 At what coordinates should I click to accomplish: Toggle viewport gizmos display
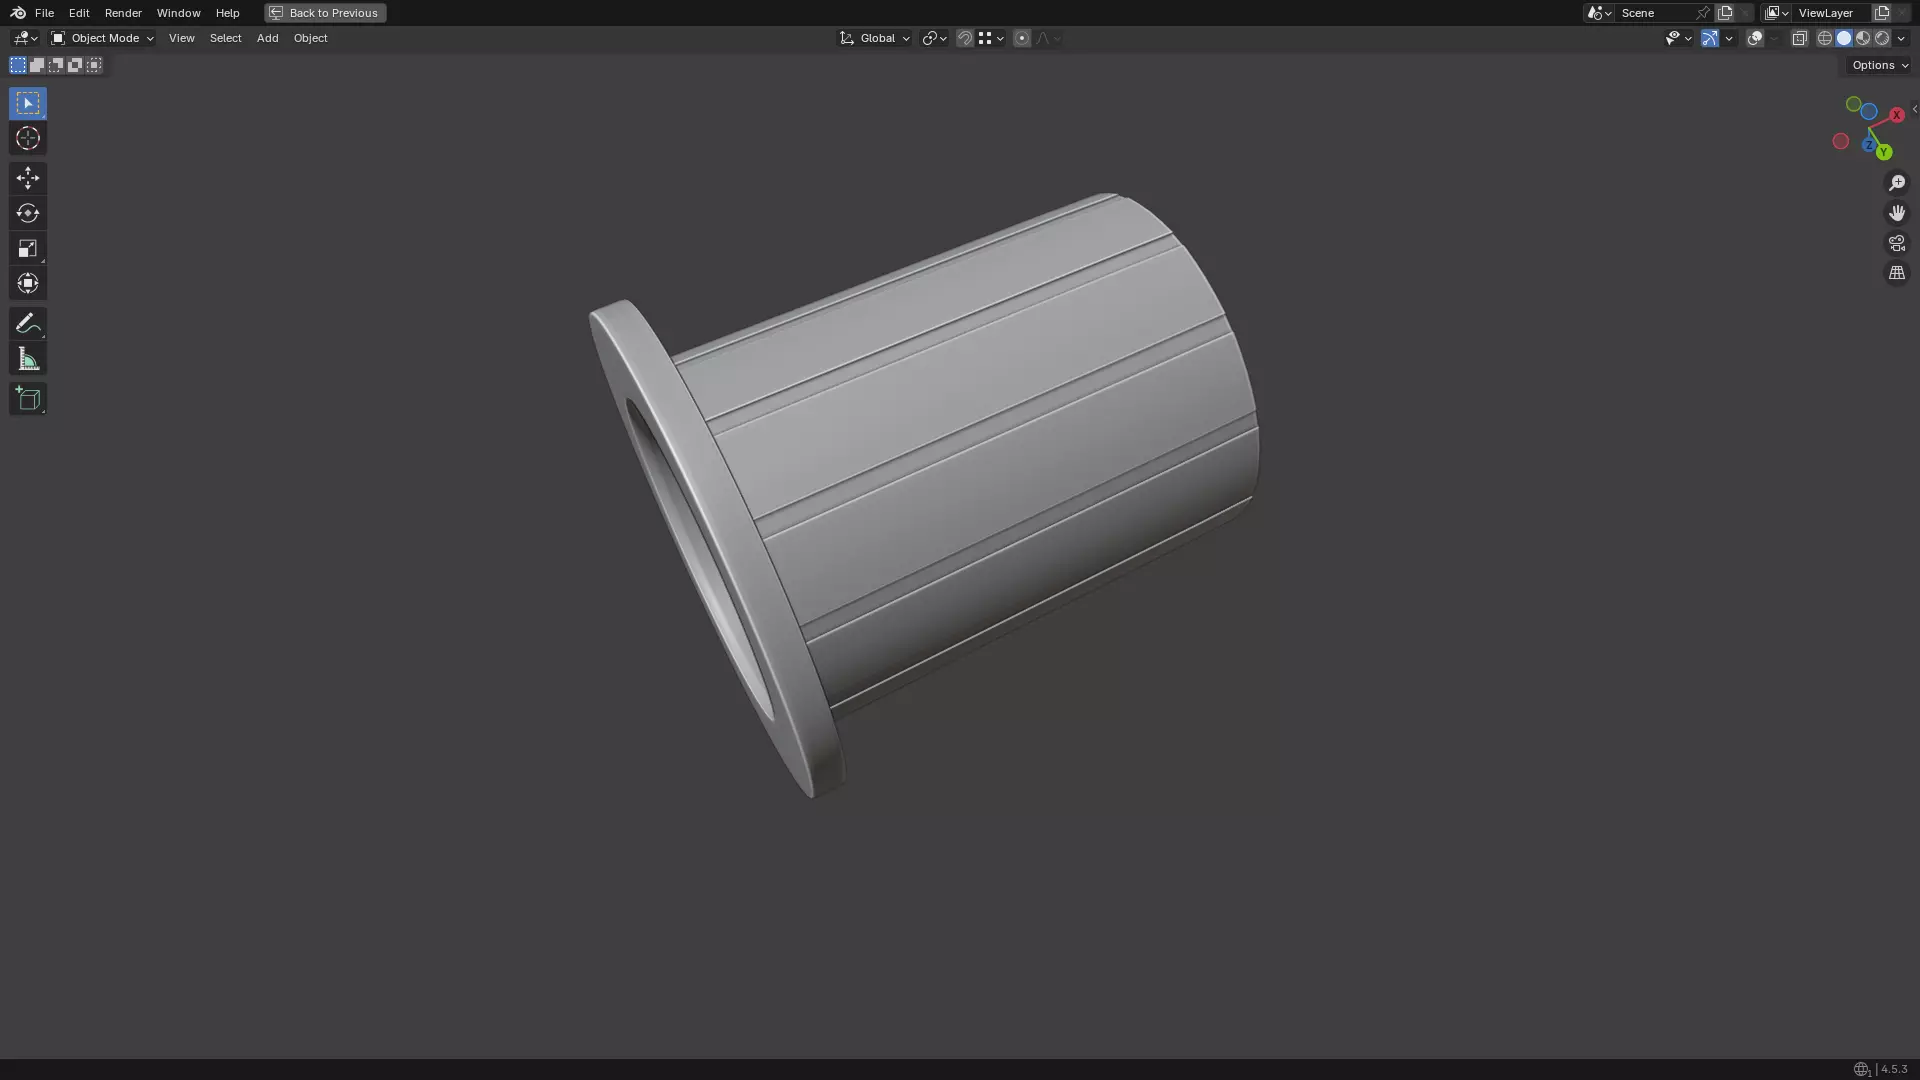click(x=1710, y=38)
